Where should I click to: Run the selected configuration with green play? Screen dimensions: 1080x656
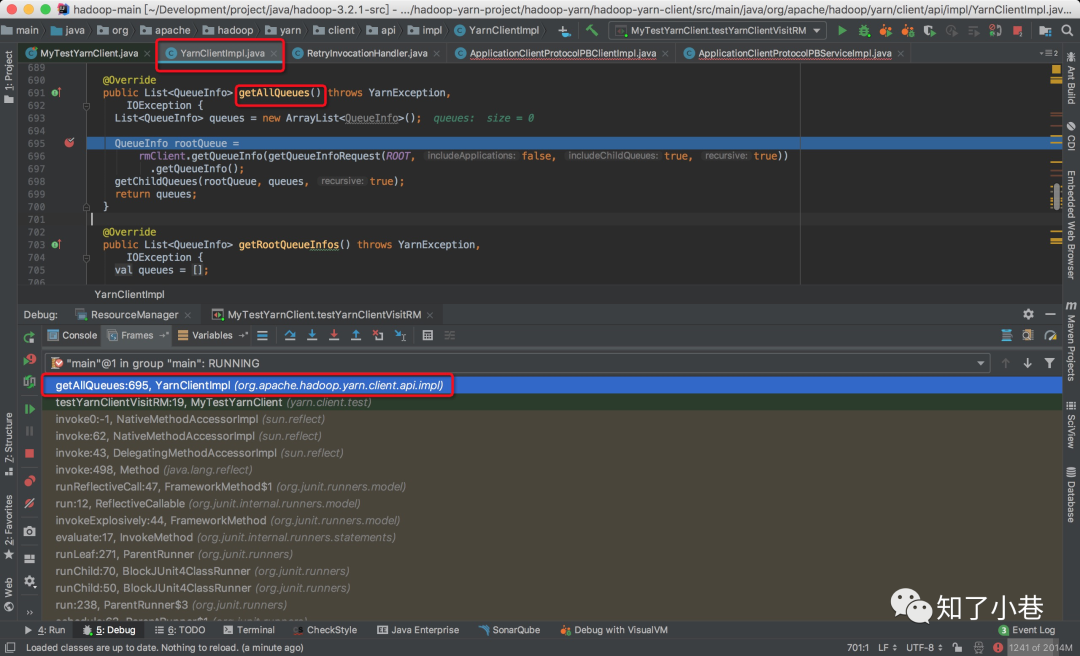842,30
